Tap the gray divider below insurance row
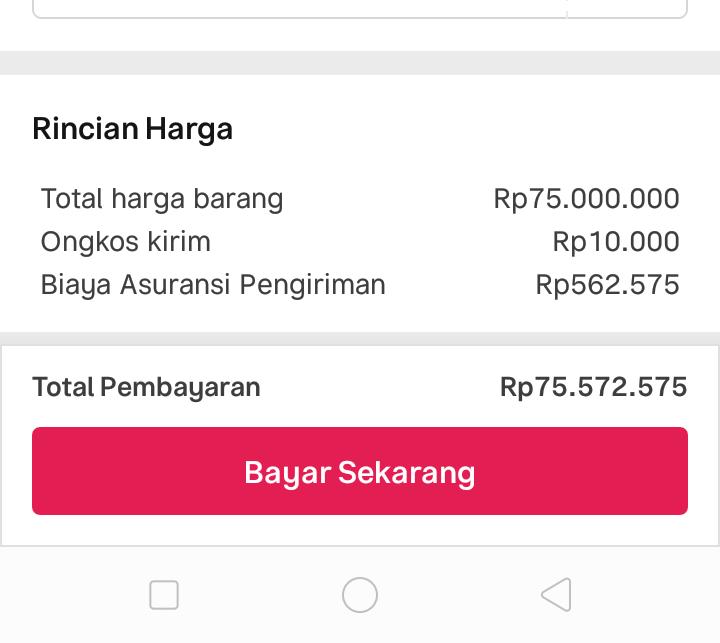 pyautogui.click(x=360, y=339)
